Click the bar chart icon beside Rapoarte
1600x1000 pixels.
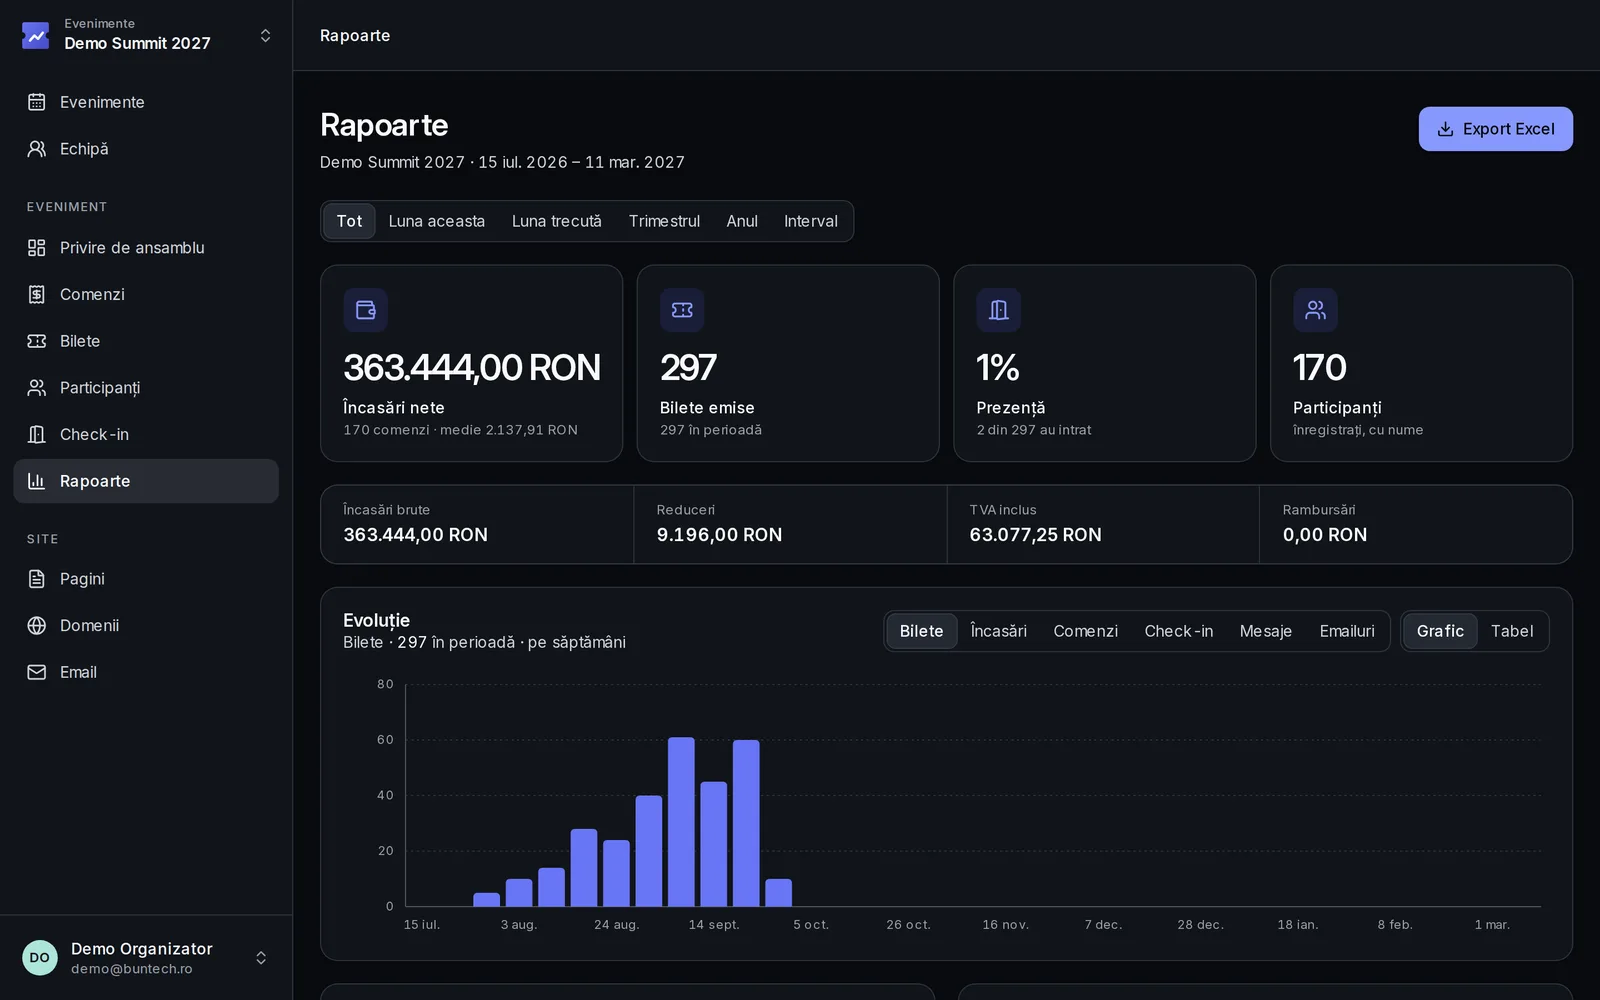(37, 481)
